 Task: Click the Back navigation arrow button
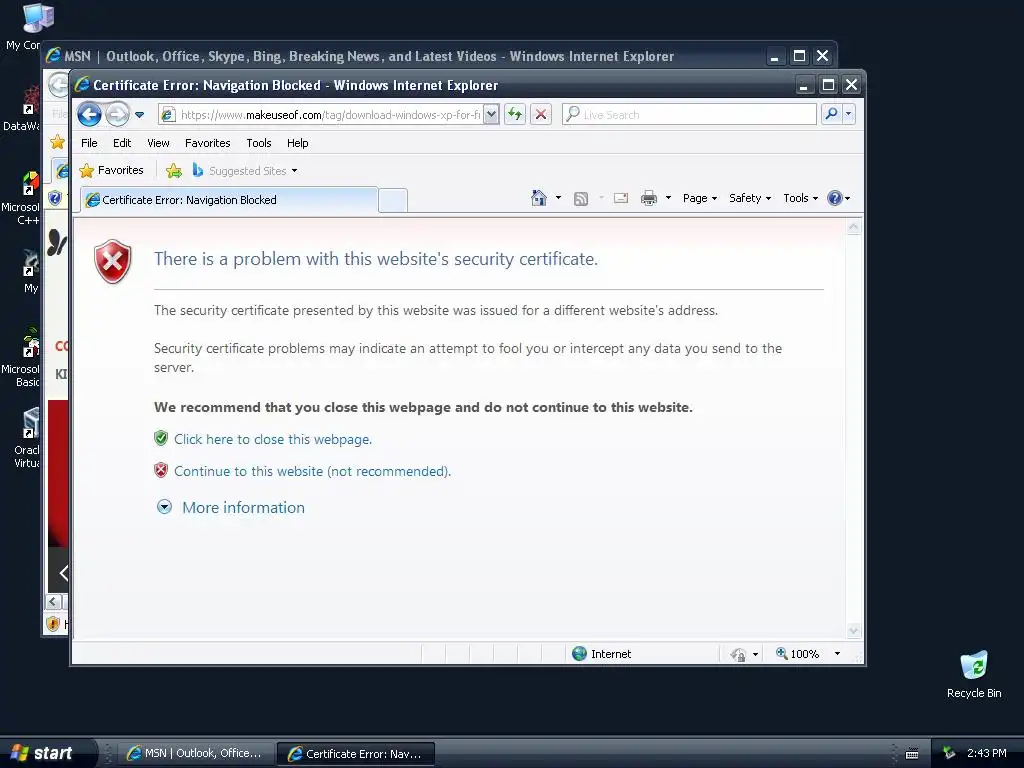[89, 115]
